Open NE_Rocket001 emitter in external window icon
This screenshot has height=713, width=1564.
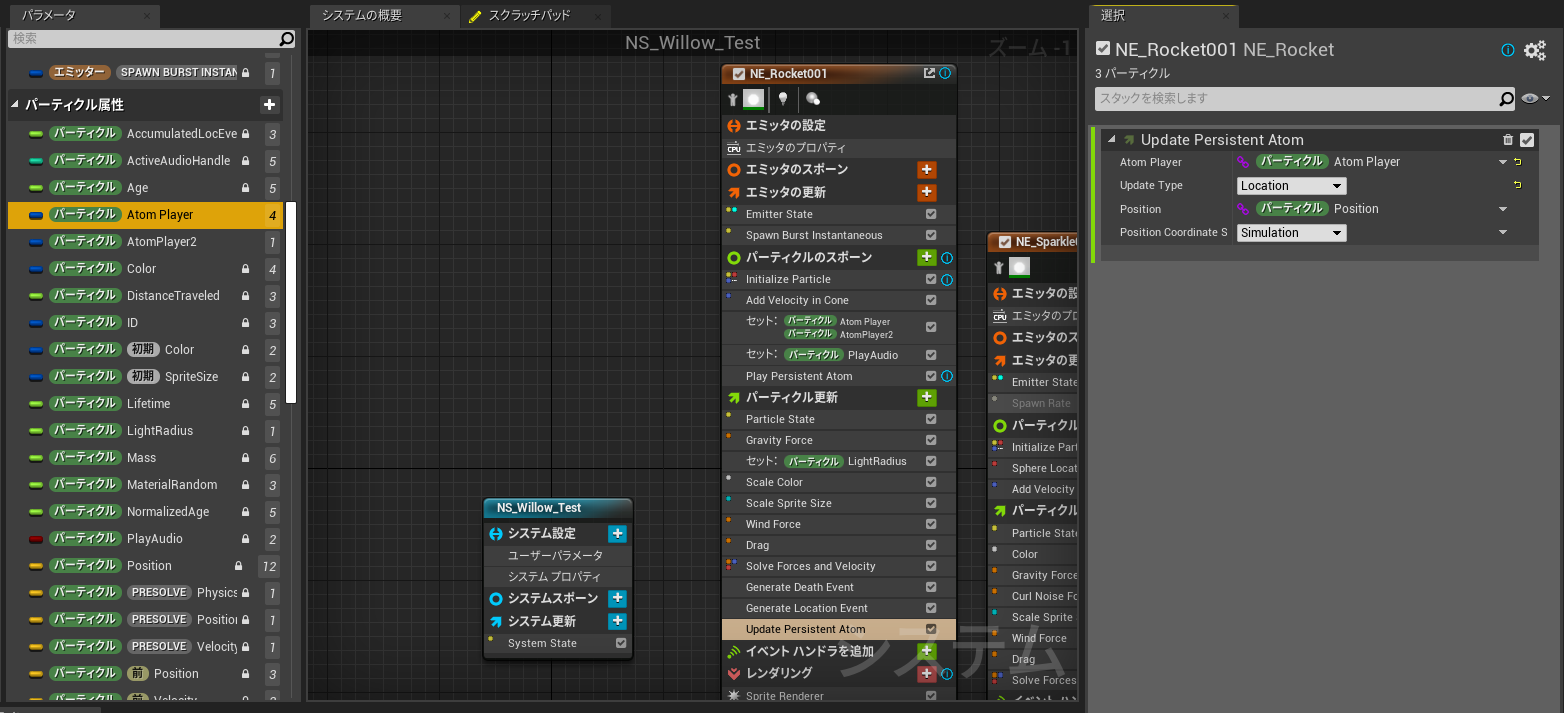tap(929, 73)
